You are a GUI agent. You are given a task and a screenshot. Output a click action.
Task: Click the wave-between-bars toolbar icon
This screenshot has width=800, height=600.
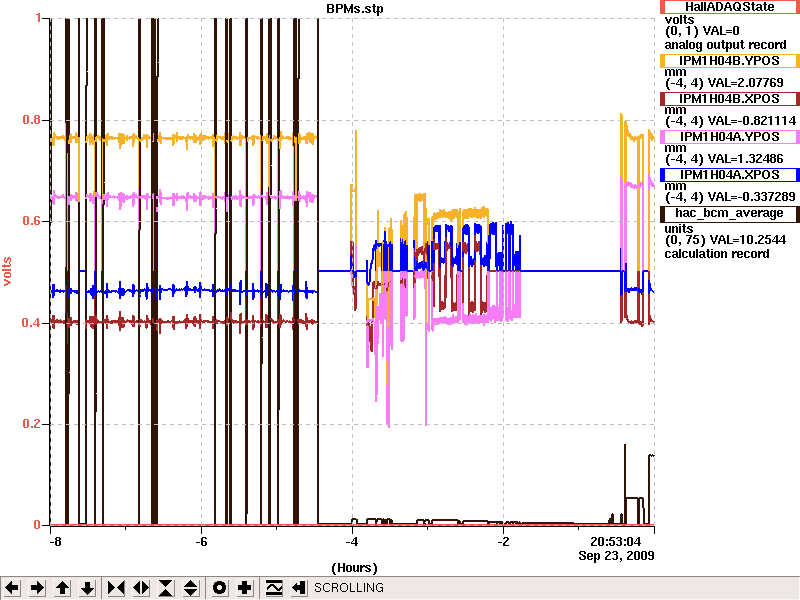(x=274, y=588)
